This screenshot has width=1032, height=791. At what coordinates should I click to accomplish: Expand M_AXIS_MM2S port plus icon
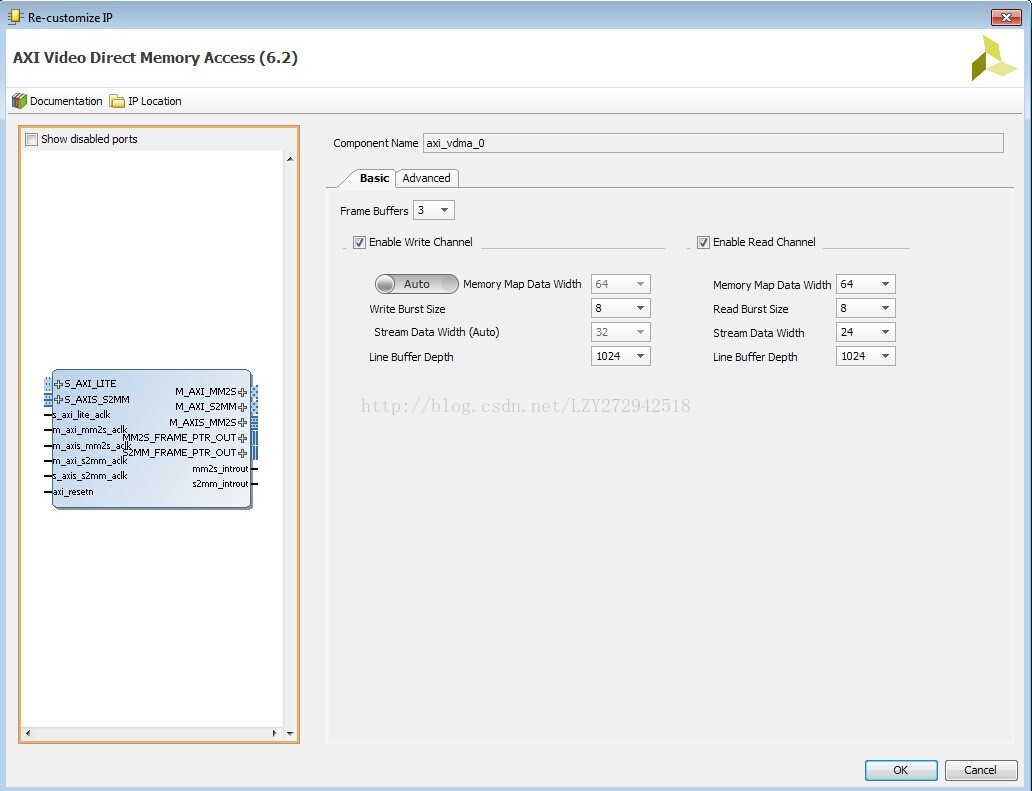[242, 422]
